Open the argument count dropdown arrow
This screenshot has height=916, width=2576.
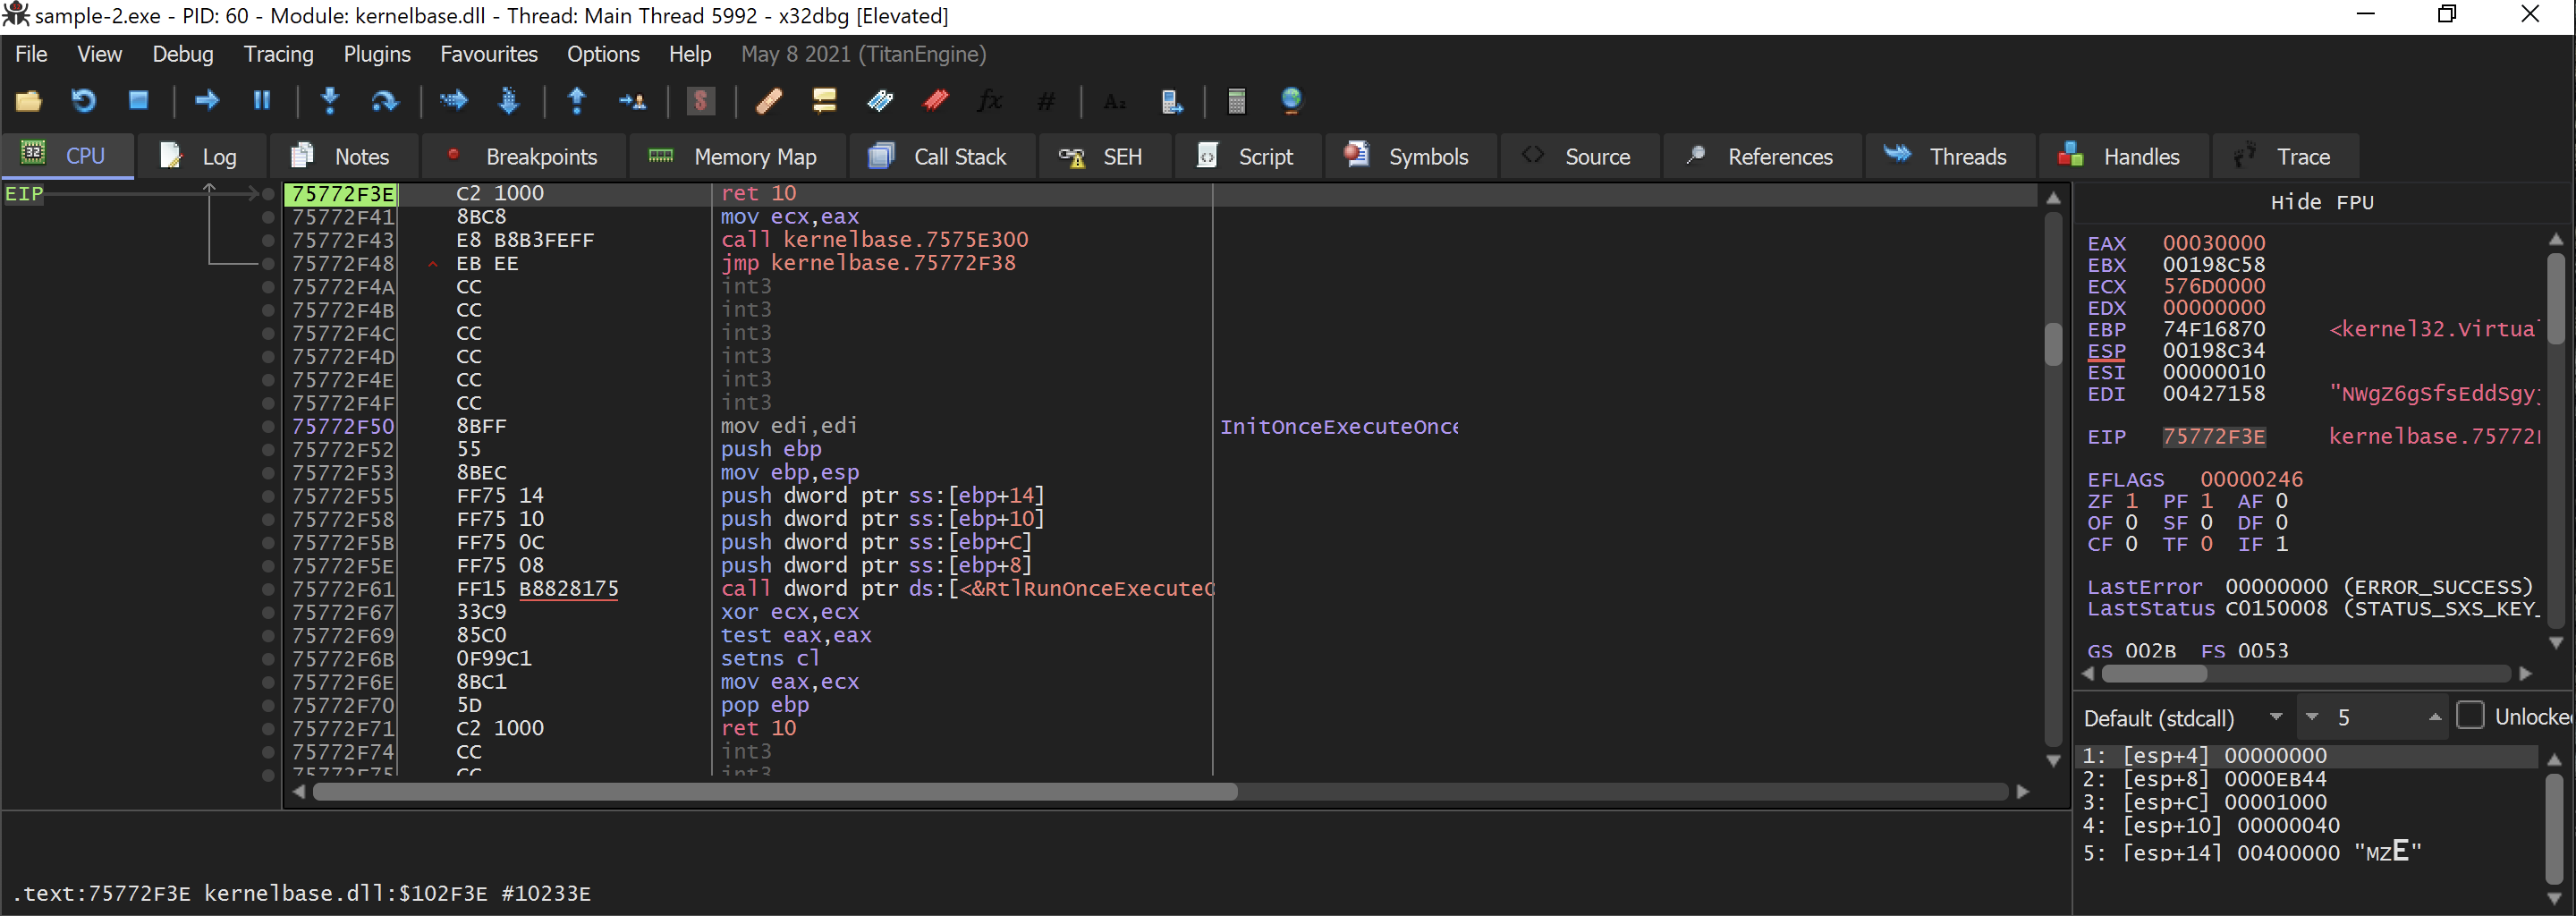[x=2311, y=718]
